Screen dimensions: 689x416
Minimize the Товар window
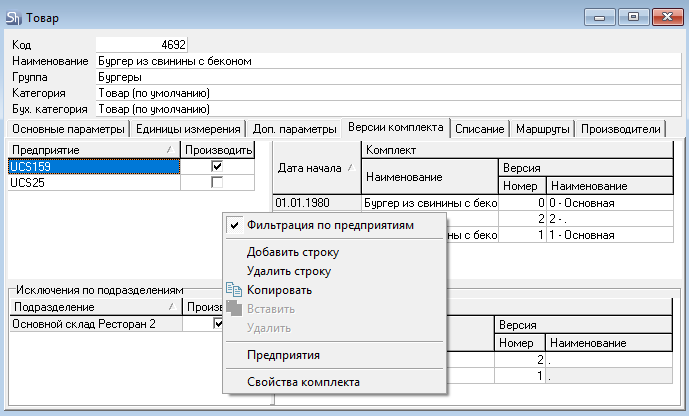(x=603, y=16)
